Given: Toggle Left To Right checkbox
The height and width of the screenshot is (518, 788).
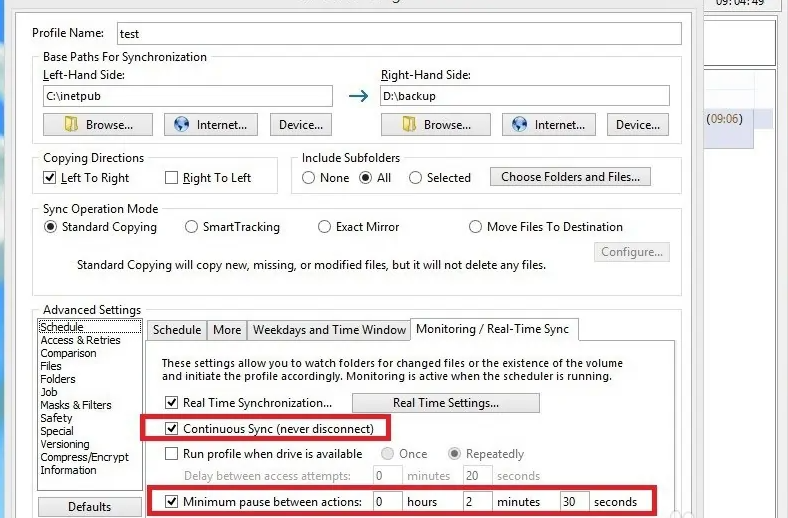Looking at the screenshot, I should pyautogui.click(x=49, y=177).
